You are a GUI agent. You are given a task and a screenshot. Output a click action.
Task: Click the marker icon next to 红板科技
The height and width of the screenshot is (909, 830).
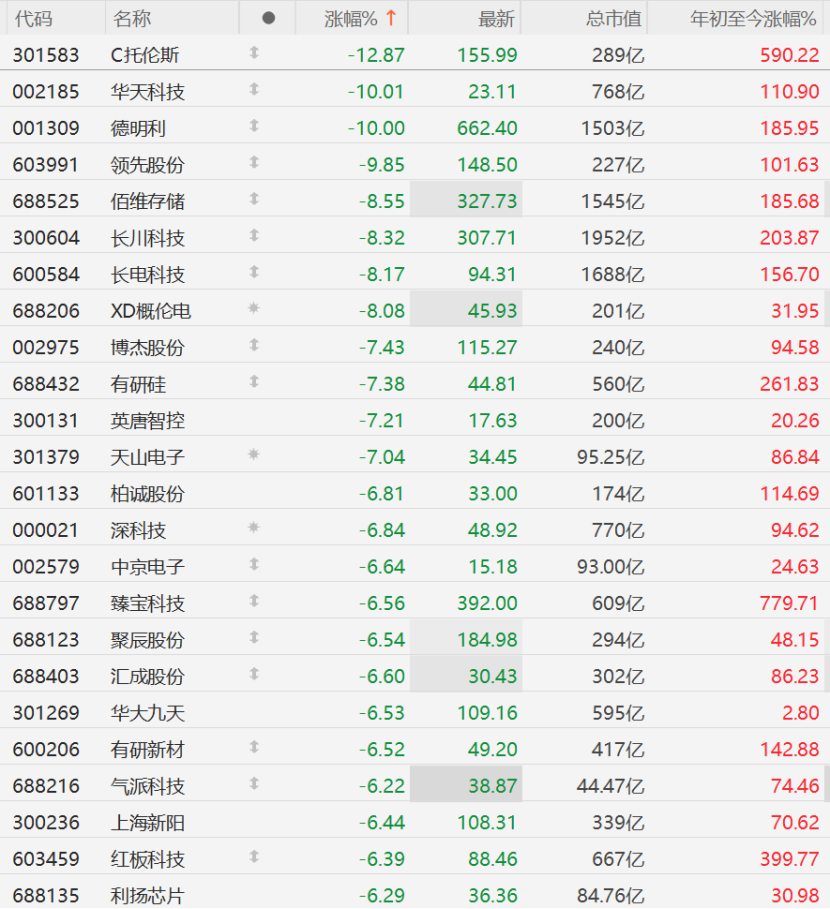pyautogui.click(x=254, y=856)
